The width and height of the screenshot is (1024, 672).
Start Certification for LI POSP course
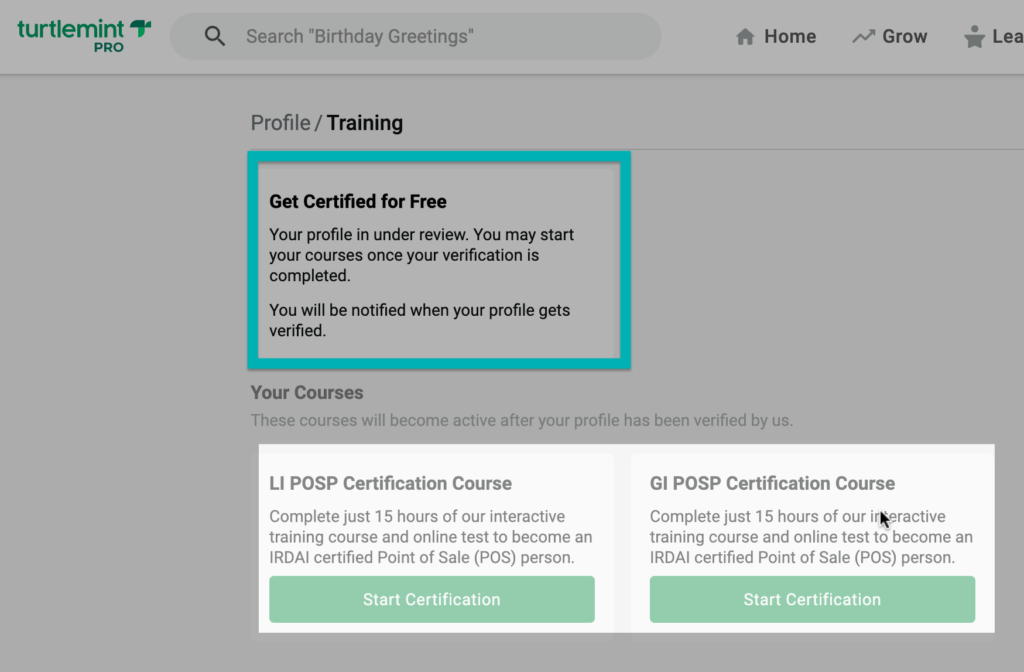click(432, 599)
